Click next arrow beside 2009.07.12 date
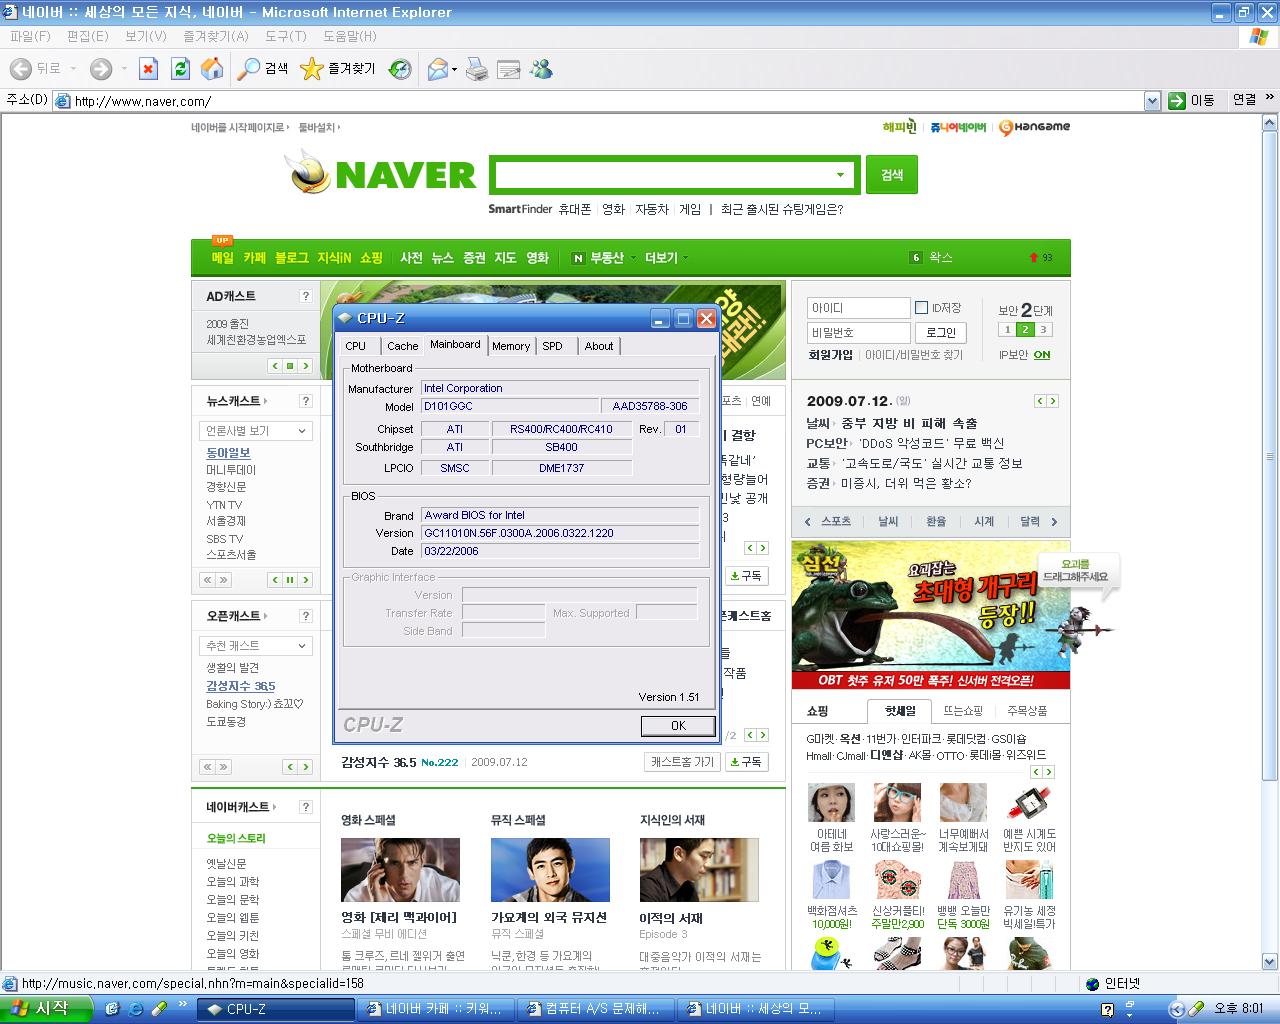The image size is (1280, 1024). (x=1052, y=401)
